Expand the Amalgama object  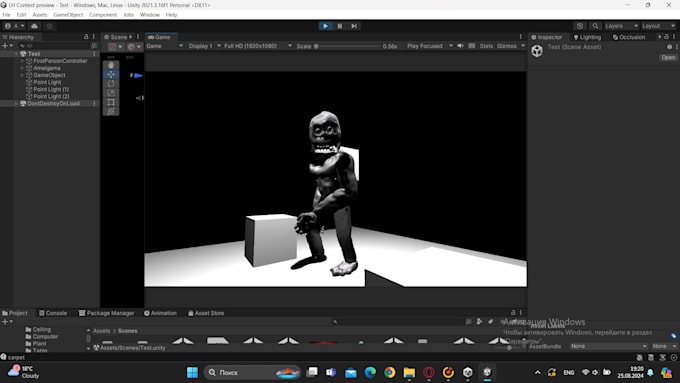(x=22, y=68)
